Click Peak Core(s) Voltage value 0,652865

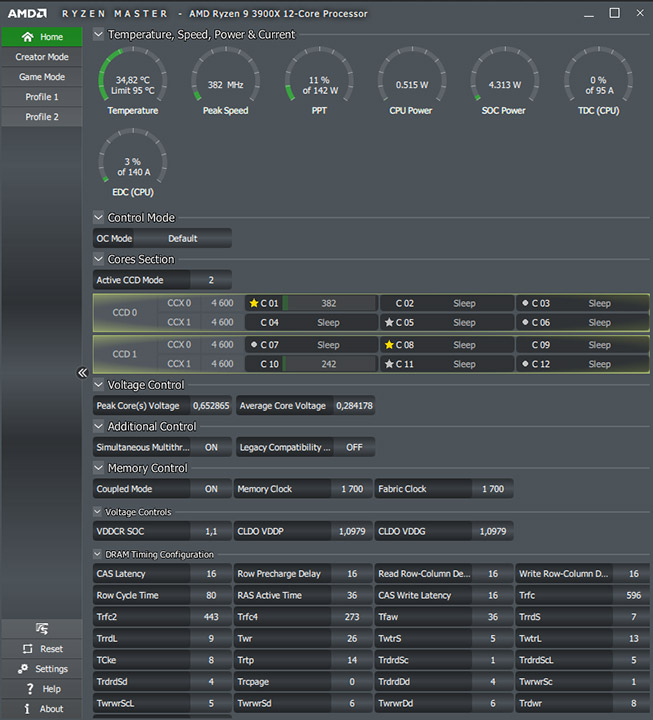tap(211, 405)
